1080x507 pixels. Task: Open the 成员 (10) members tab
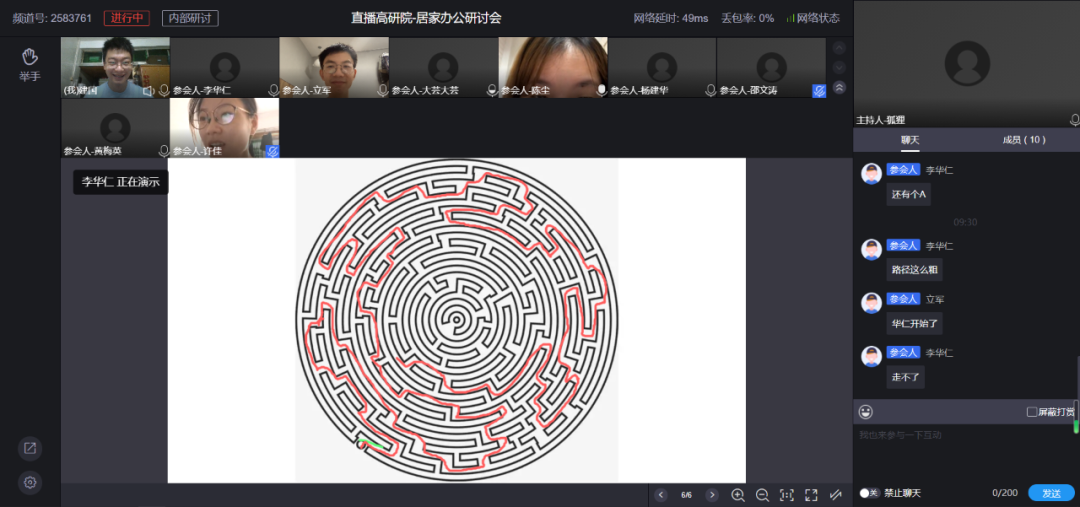tap(1023, 140)
